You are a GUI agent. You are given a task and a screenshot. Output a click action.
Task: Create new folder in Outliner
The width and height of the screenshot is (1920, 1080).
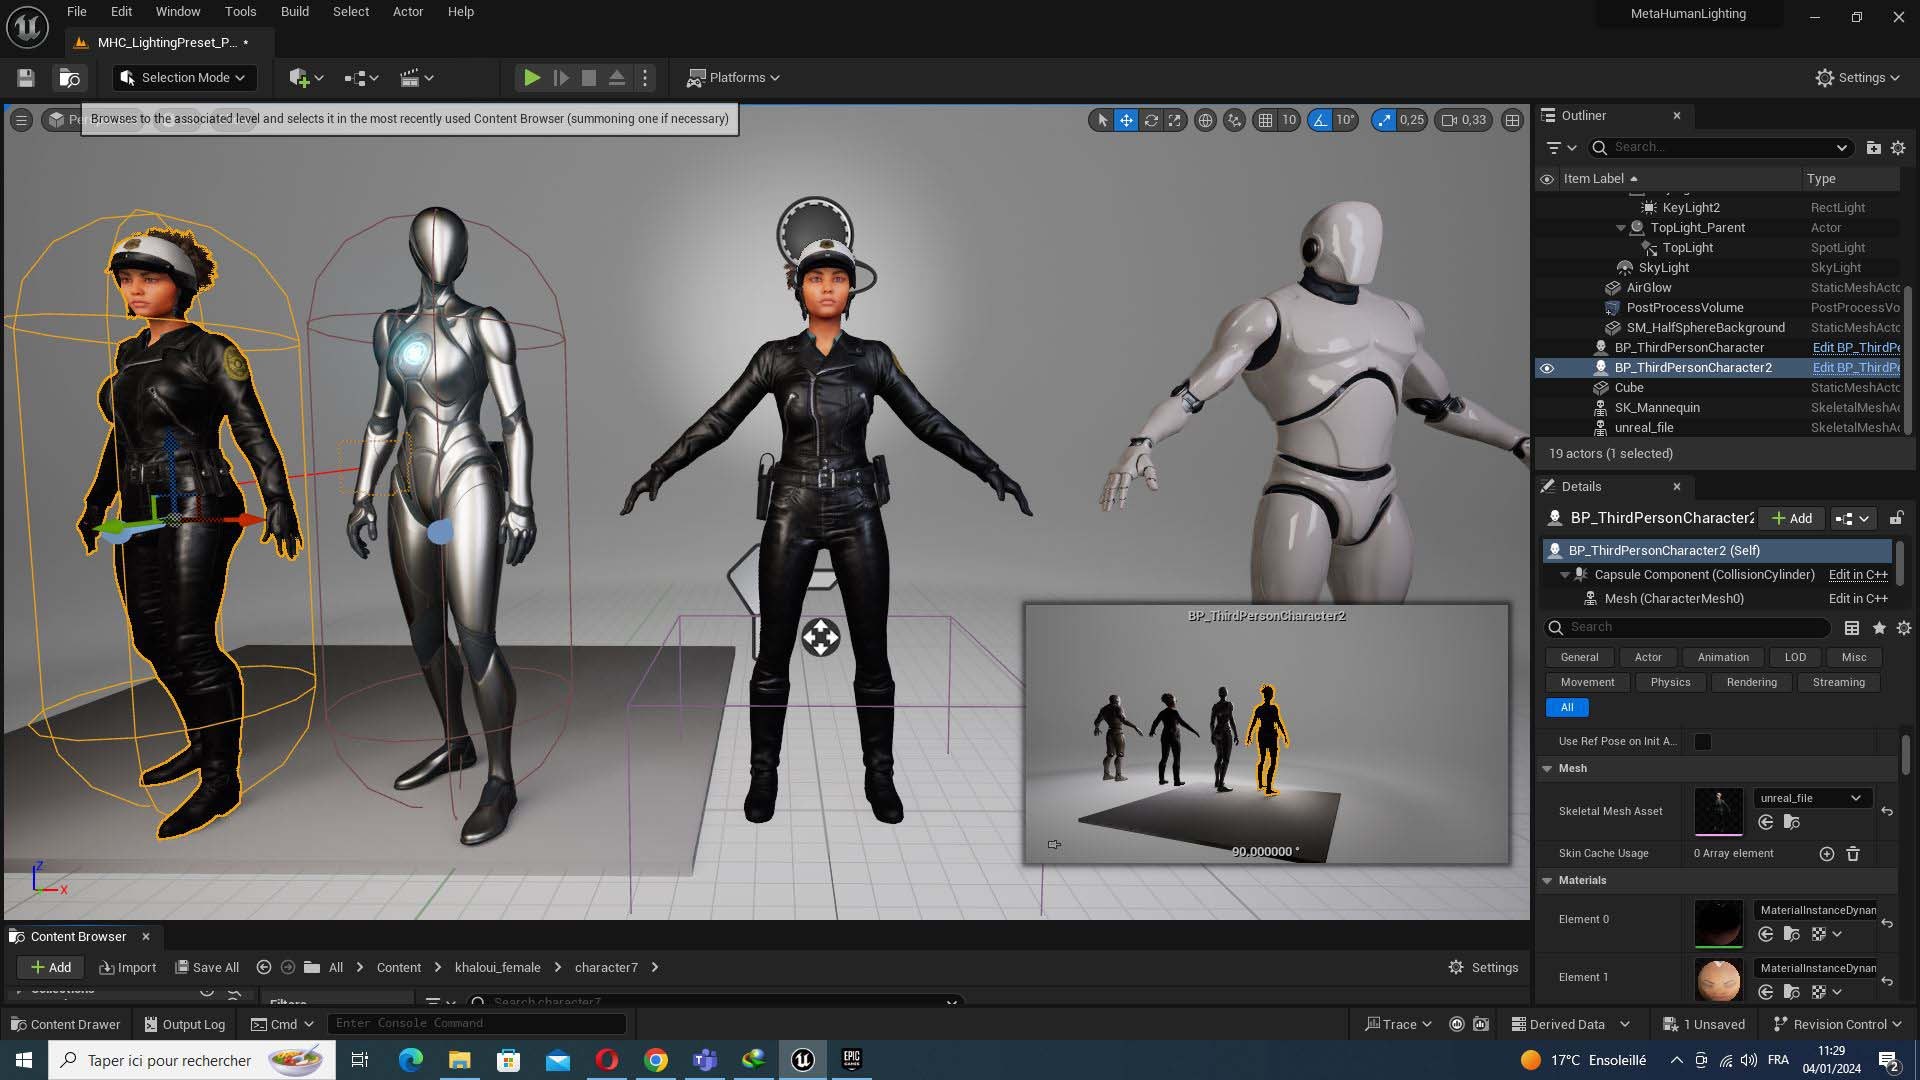tap(1873, 148)
